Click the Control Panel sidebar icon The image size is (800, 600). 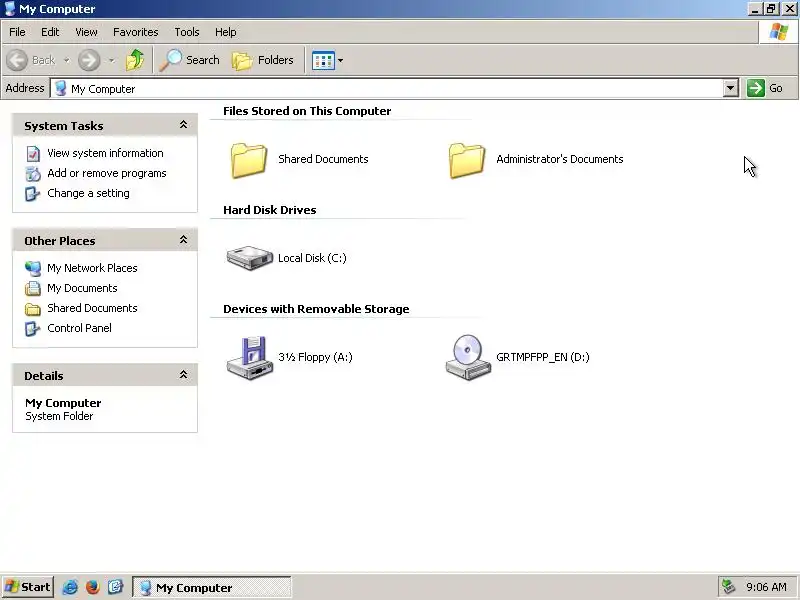point(33,329)
